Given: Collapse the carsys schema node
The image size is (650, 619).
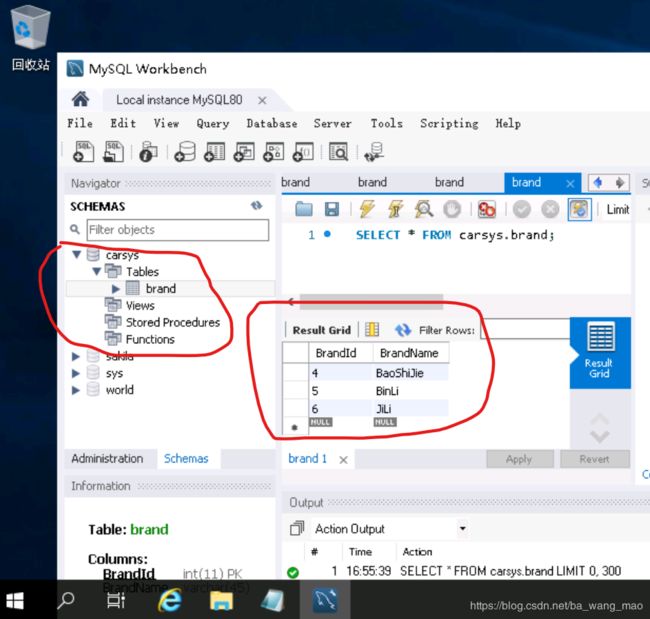Looking at the screenshot, I should point(77,255).
